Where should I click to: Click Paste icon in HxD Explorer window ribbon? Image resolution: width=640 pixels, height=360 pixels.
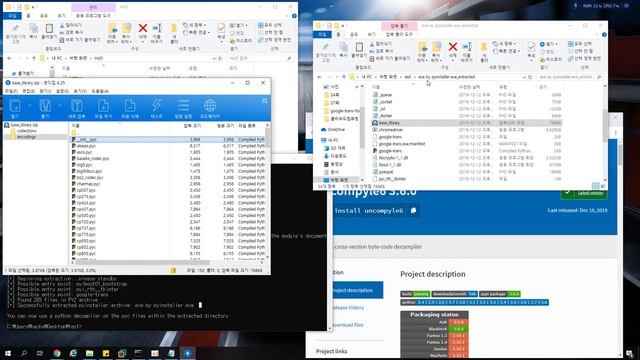[x=49, y=29]
